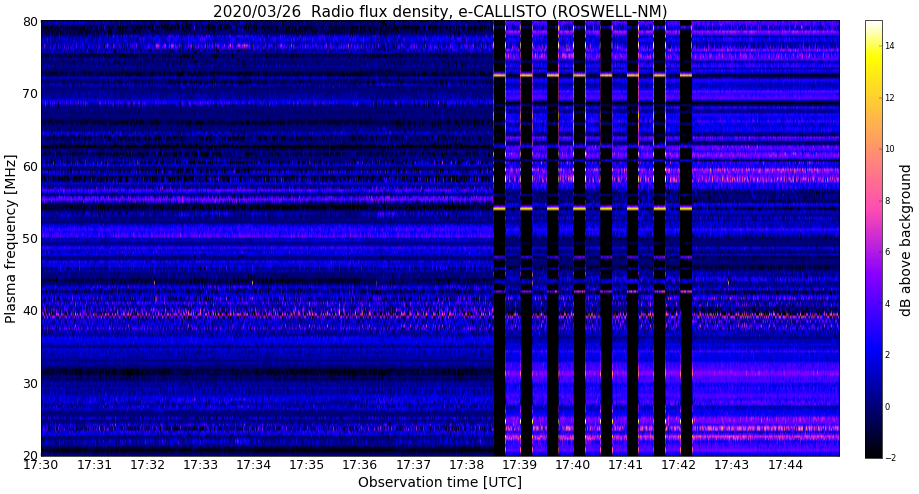The height and width of the screenshot is (494, 919).
Task: Click the colorbar tick value 2
Action: tap(888, 355)
